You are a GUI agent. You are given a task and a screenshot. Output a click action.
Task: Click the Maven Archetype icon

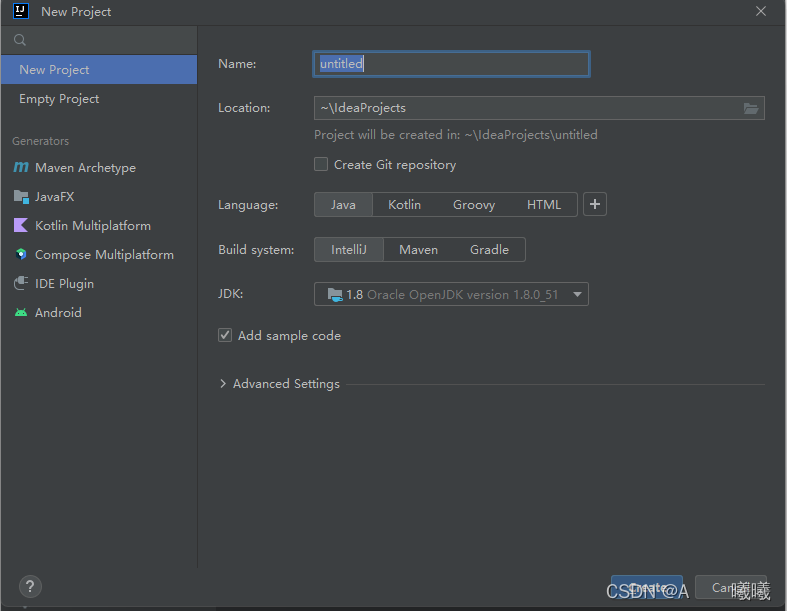[x=21, y=167]
